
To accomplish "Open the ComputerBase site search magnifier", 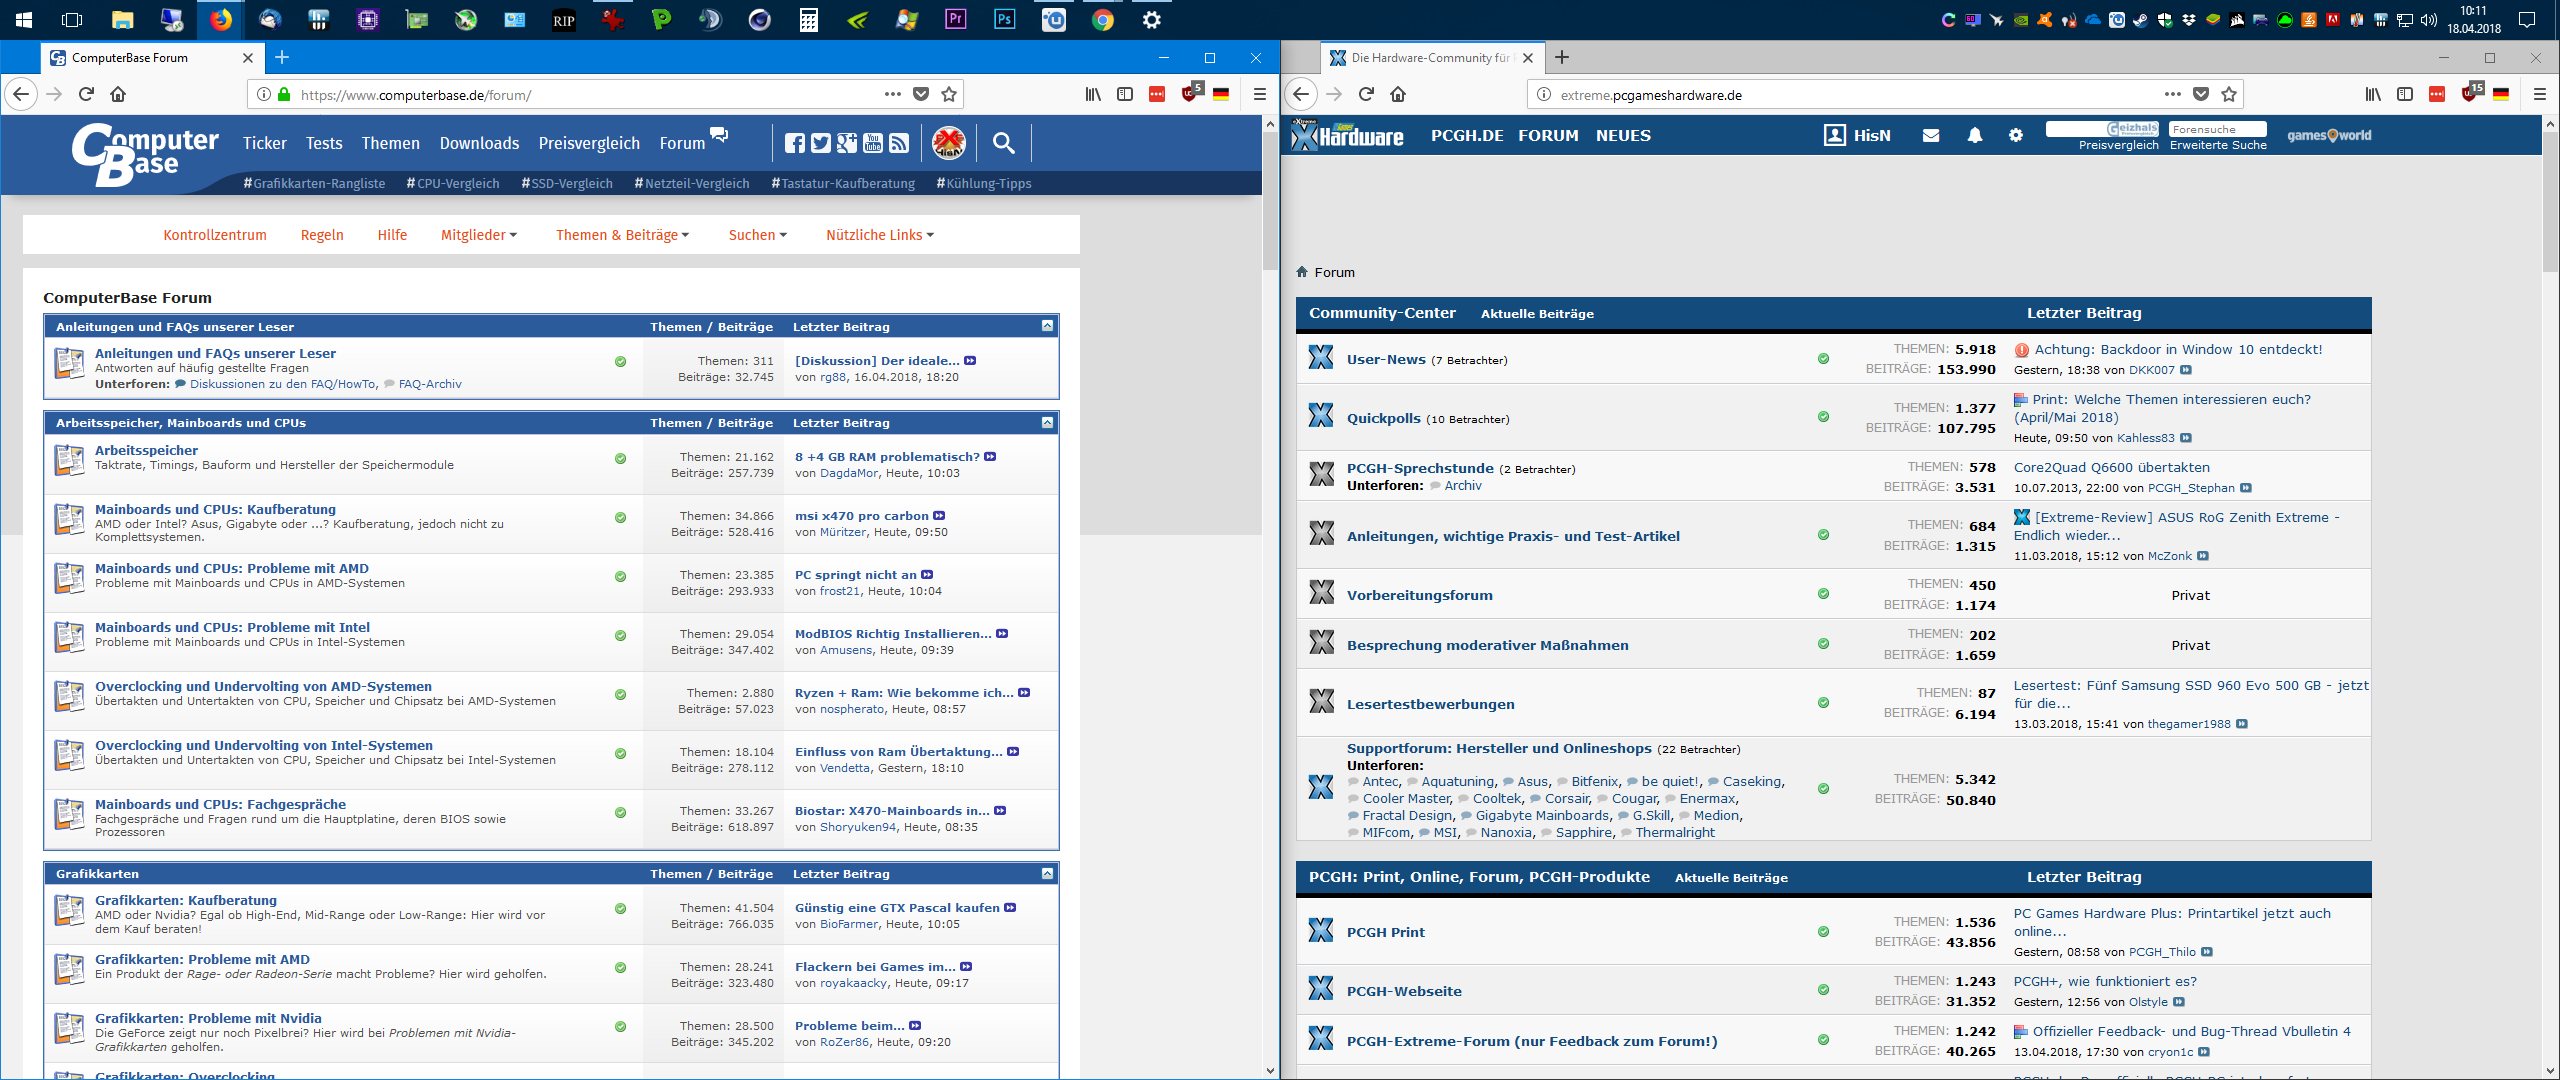I will 1003,143.
